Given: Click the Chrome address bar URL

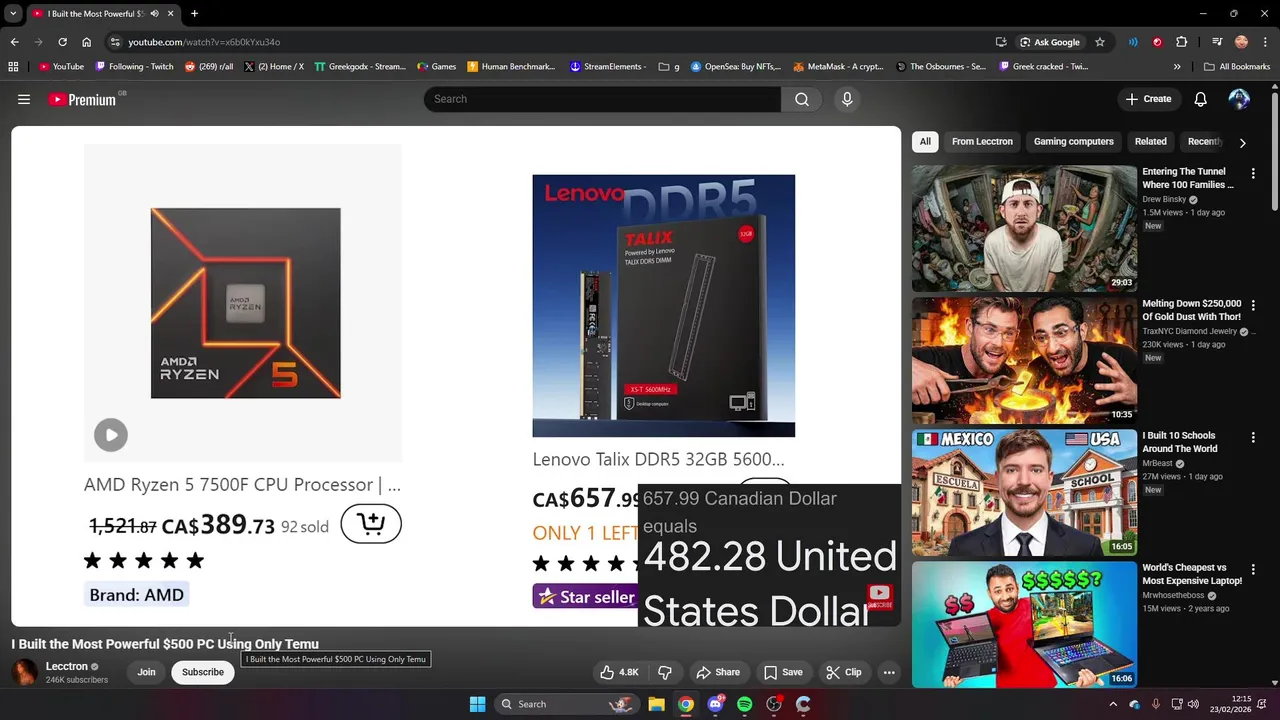Looking at the screenshot, I should (x=204, y=42).
